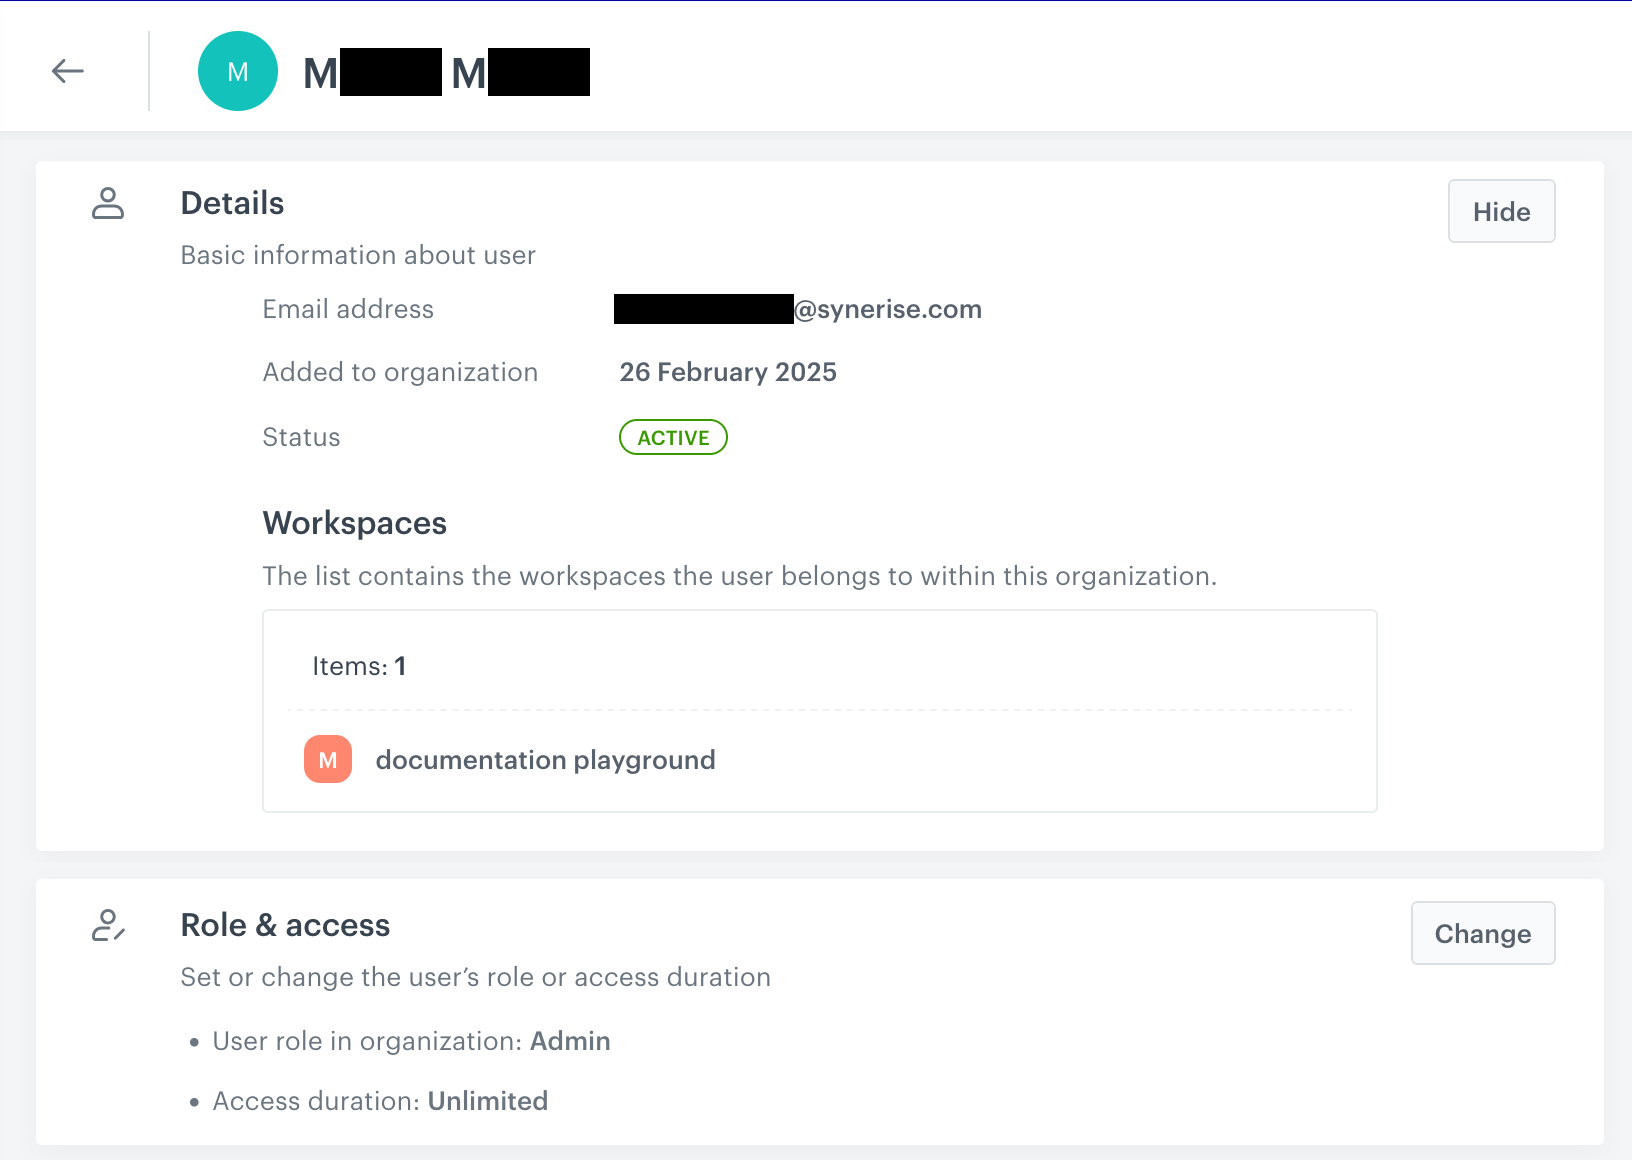Click the ACTIVE status badge
Screen dimensions: 1632x1160
click(x=673, y=437)
